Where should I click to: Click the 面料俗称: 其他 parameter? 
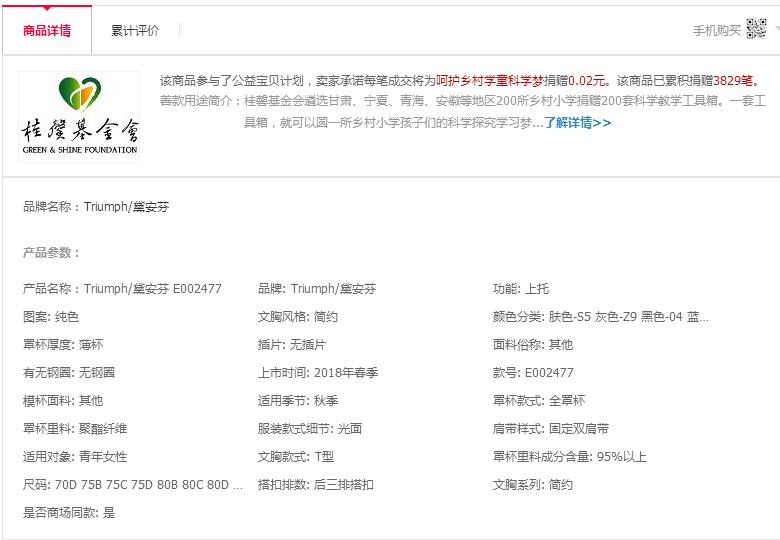[533, 344]
